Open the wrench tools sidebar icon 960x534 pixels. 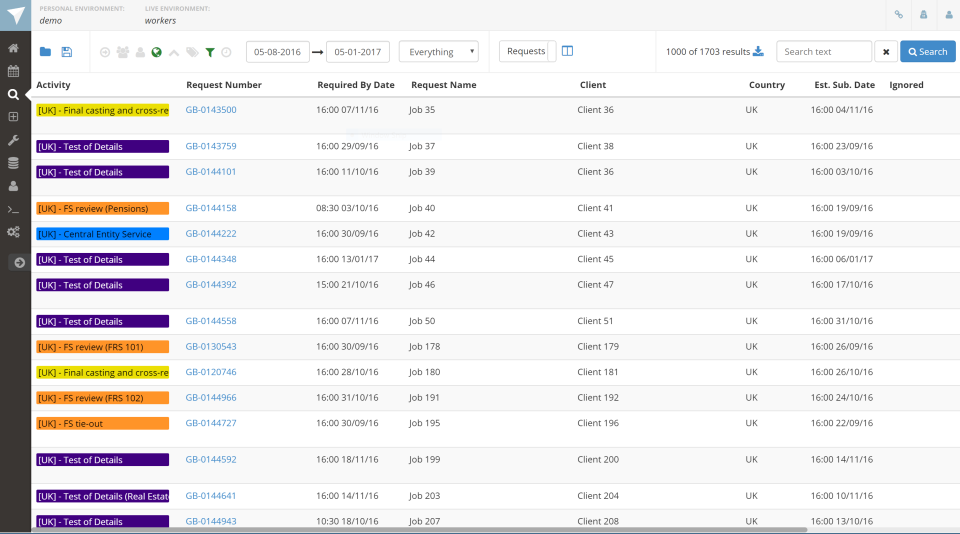tap(13, 140)
